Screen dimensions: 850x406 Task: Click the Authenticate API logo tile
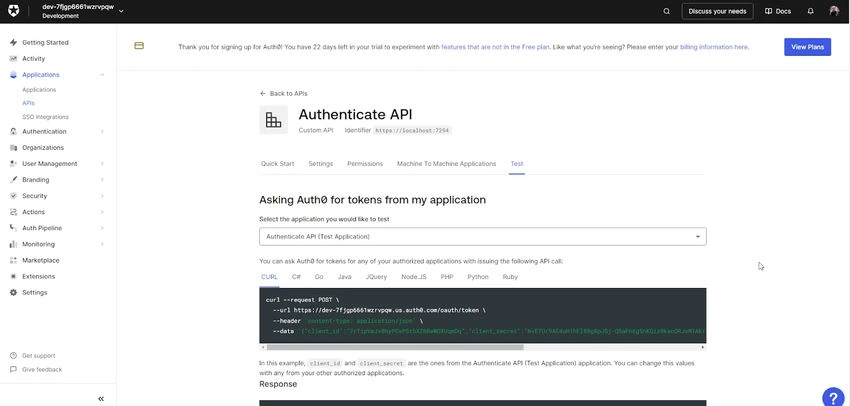point(273,120)
